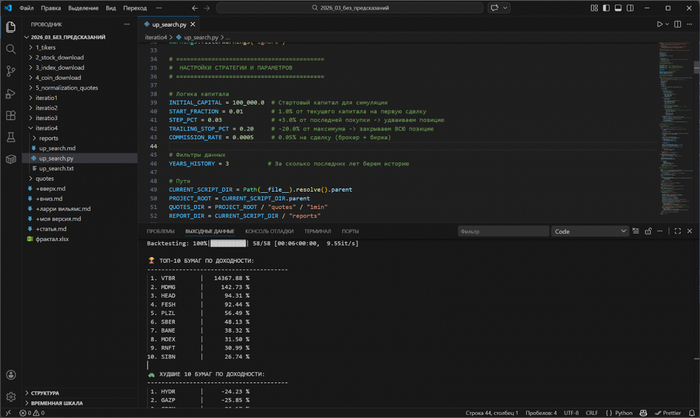Screen dimensions: 700x418
Task: Click the title bar search box
Action: [350, 8]
